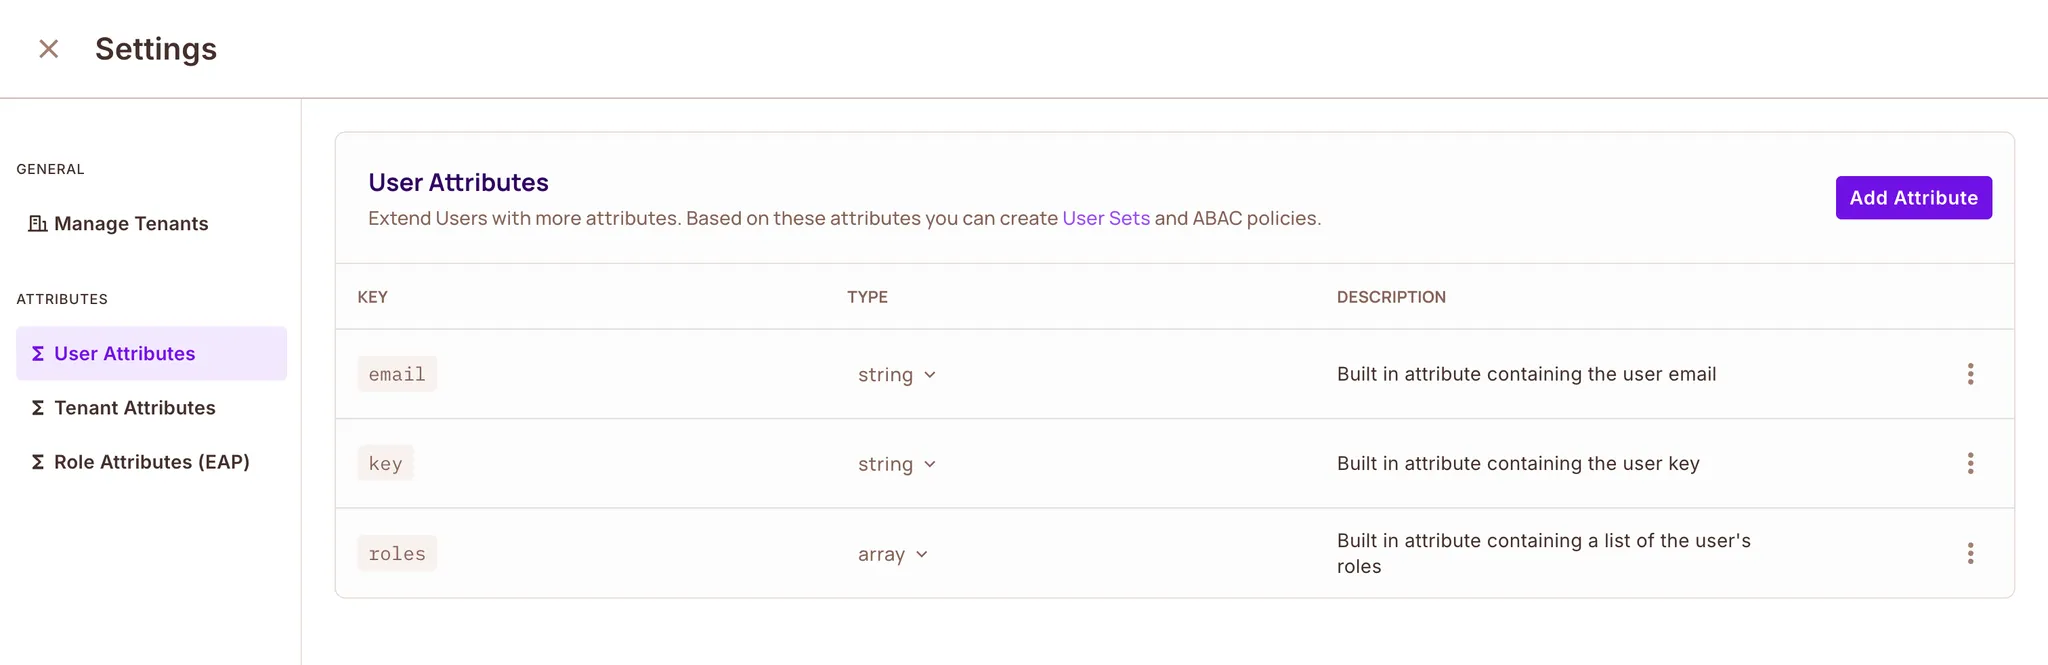The height and width of the screenshot is (665, 2048).
Task: Open the three-dot menu for the roles attribute
Action: pyautogui.click(x=1970, y=553)
